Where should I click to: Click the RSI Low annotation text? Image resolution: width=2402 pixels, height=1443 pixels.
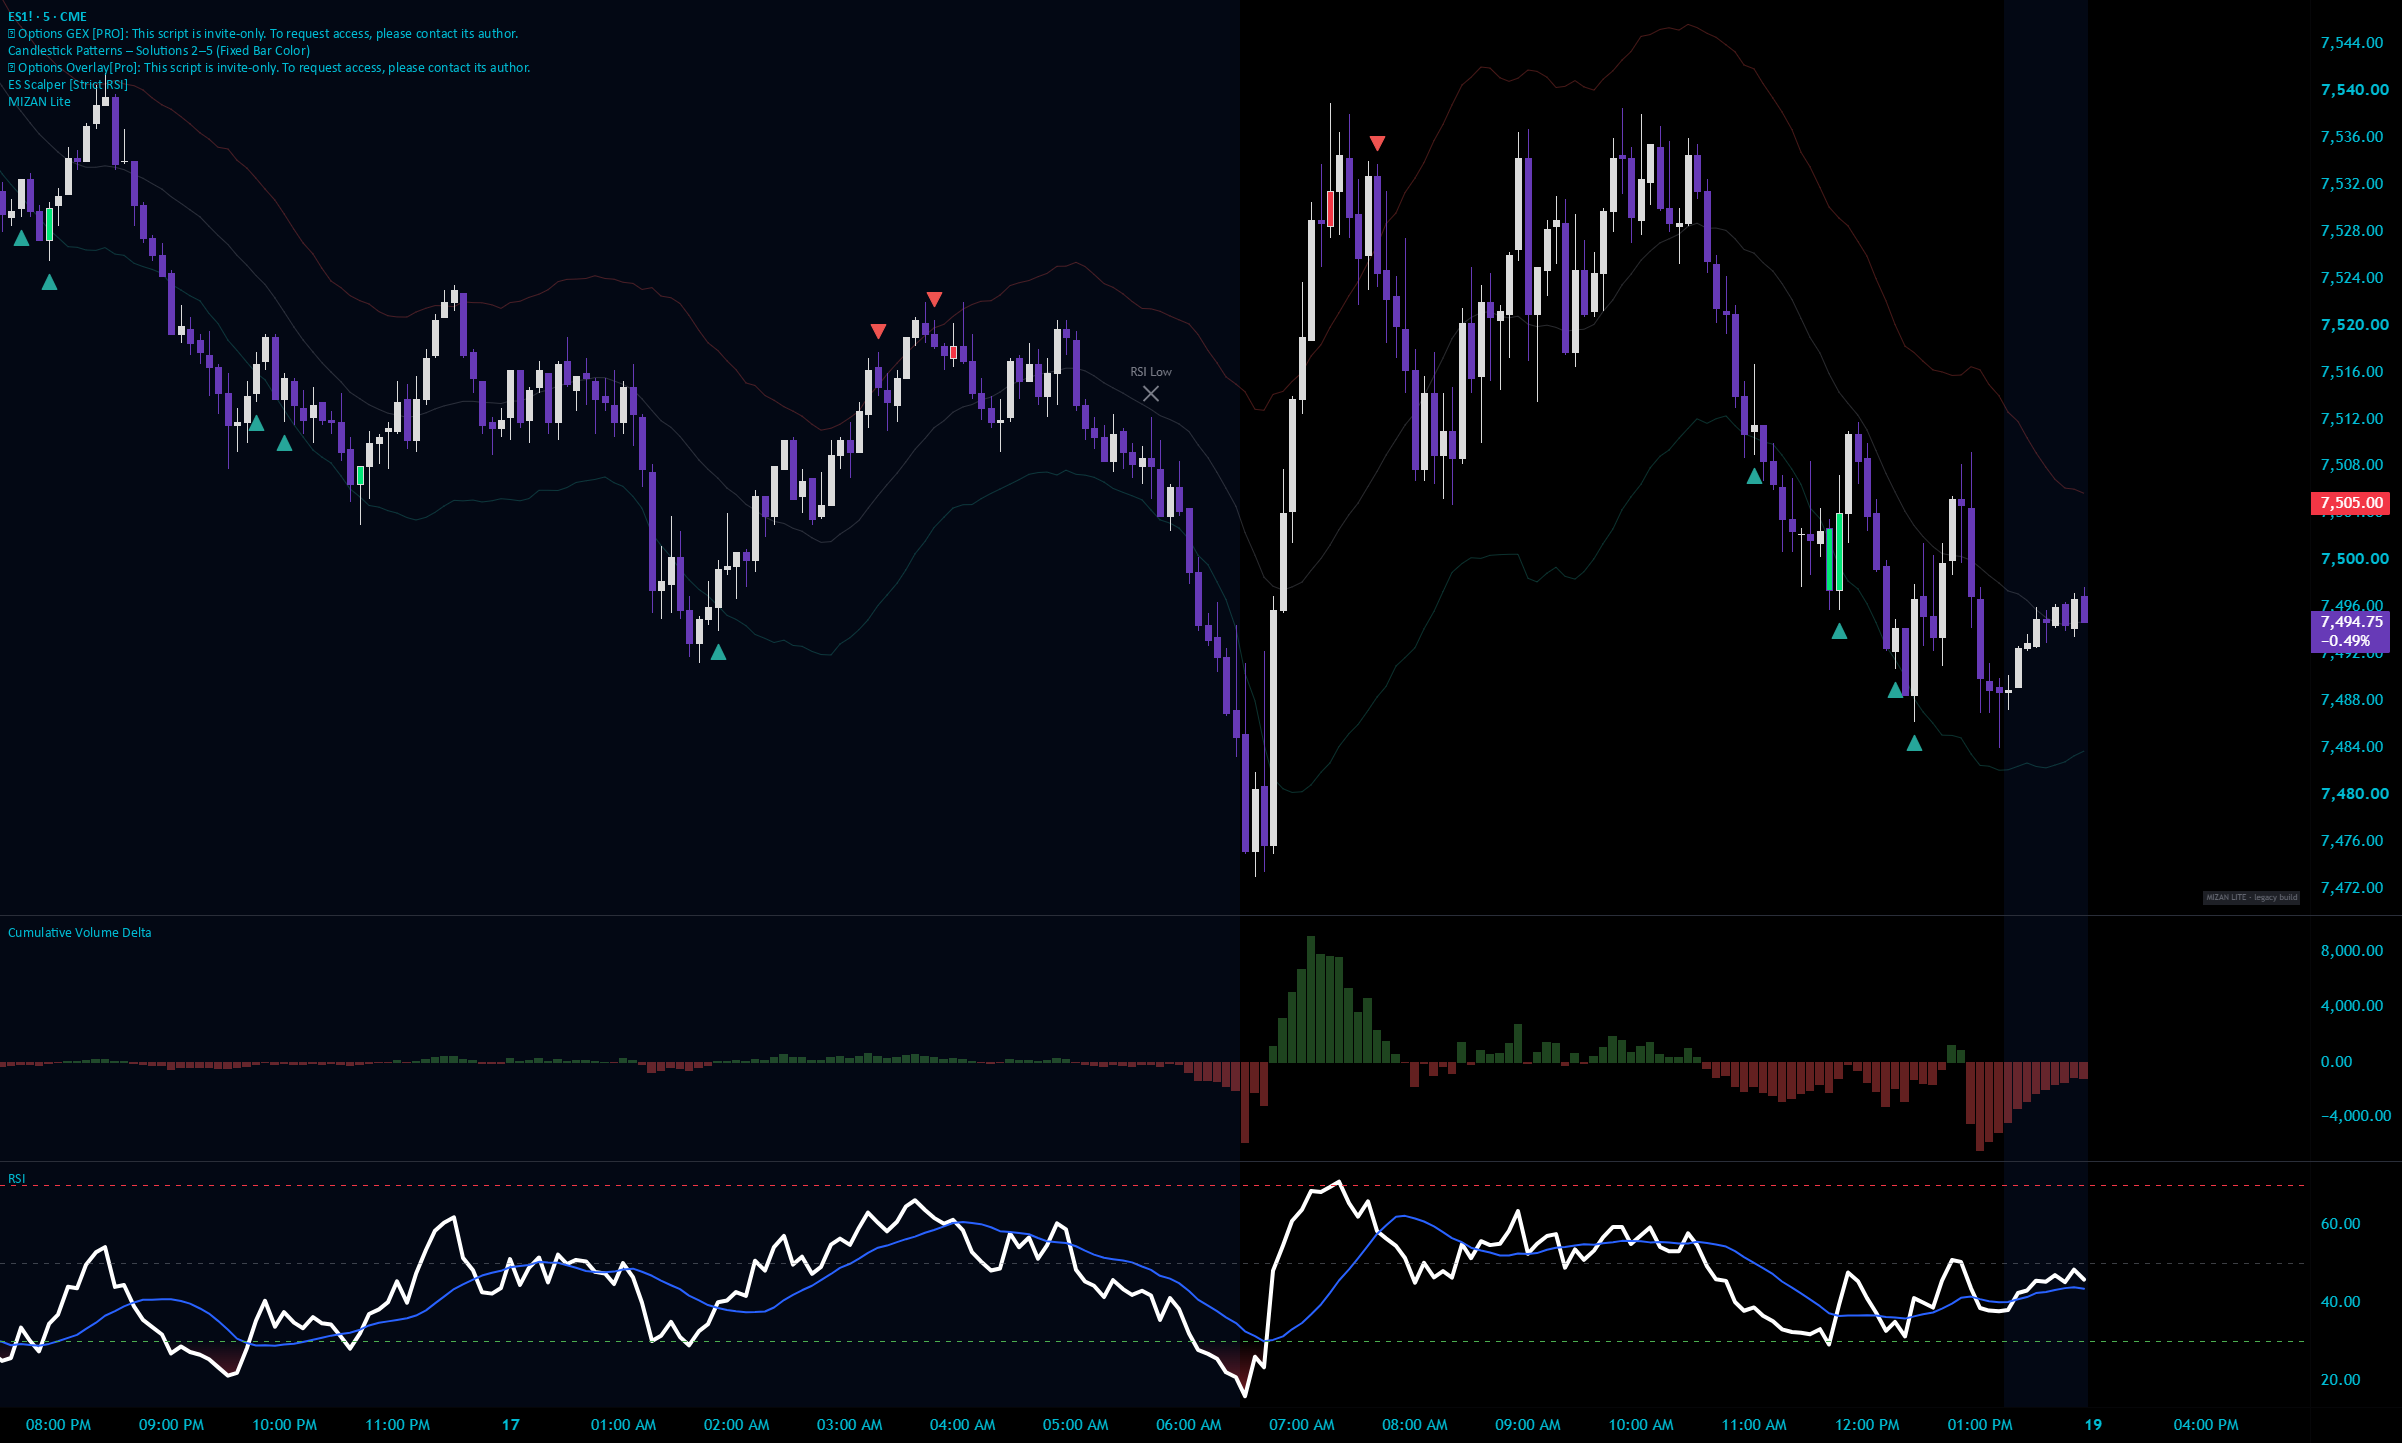pyautogui.click(x=1151, y=372)
